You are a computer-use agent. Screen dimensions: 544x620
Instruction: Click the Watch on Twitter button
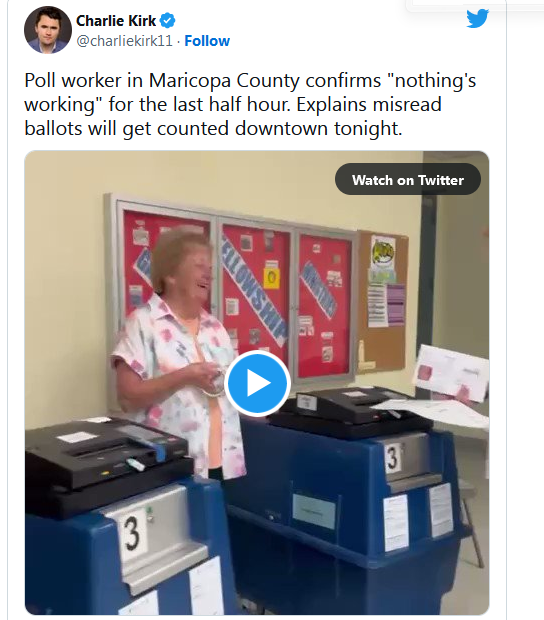408,180
